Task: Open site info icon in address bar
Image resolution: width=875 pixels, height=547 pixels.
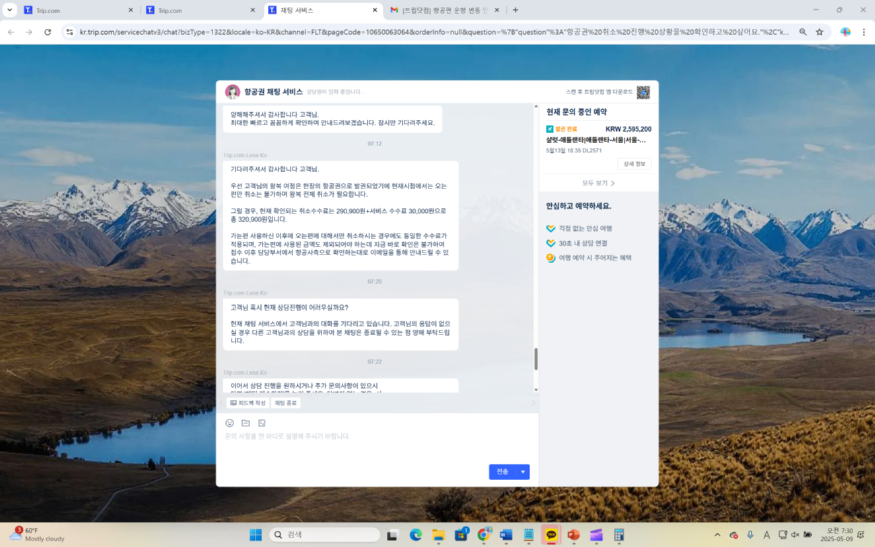Action: (69, 32)
